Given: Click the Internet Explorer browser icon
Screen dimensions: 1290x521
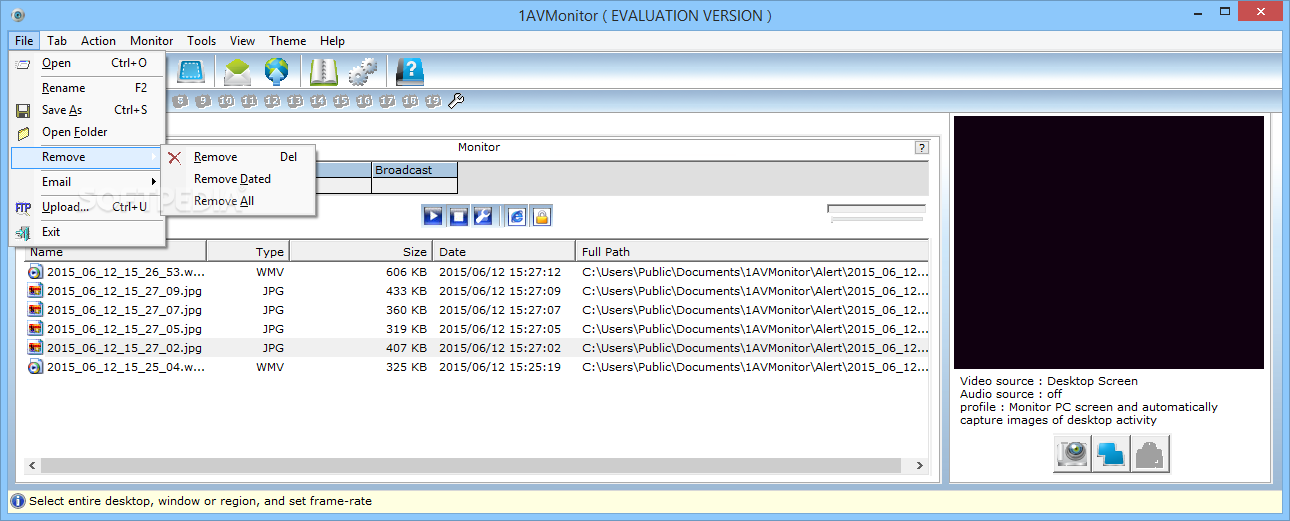Looking at the screenshot, I should [x=517, y=216].
